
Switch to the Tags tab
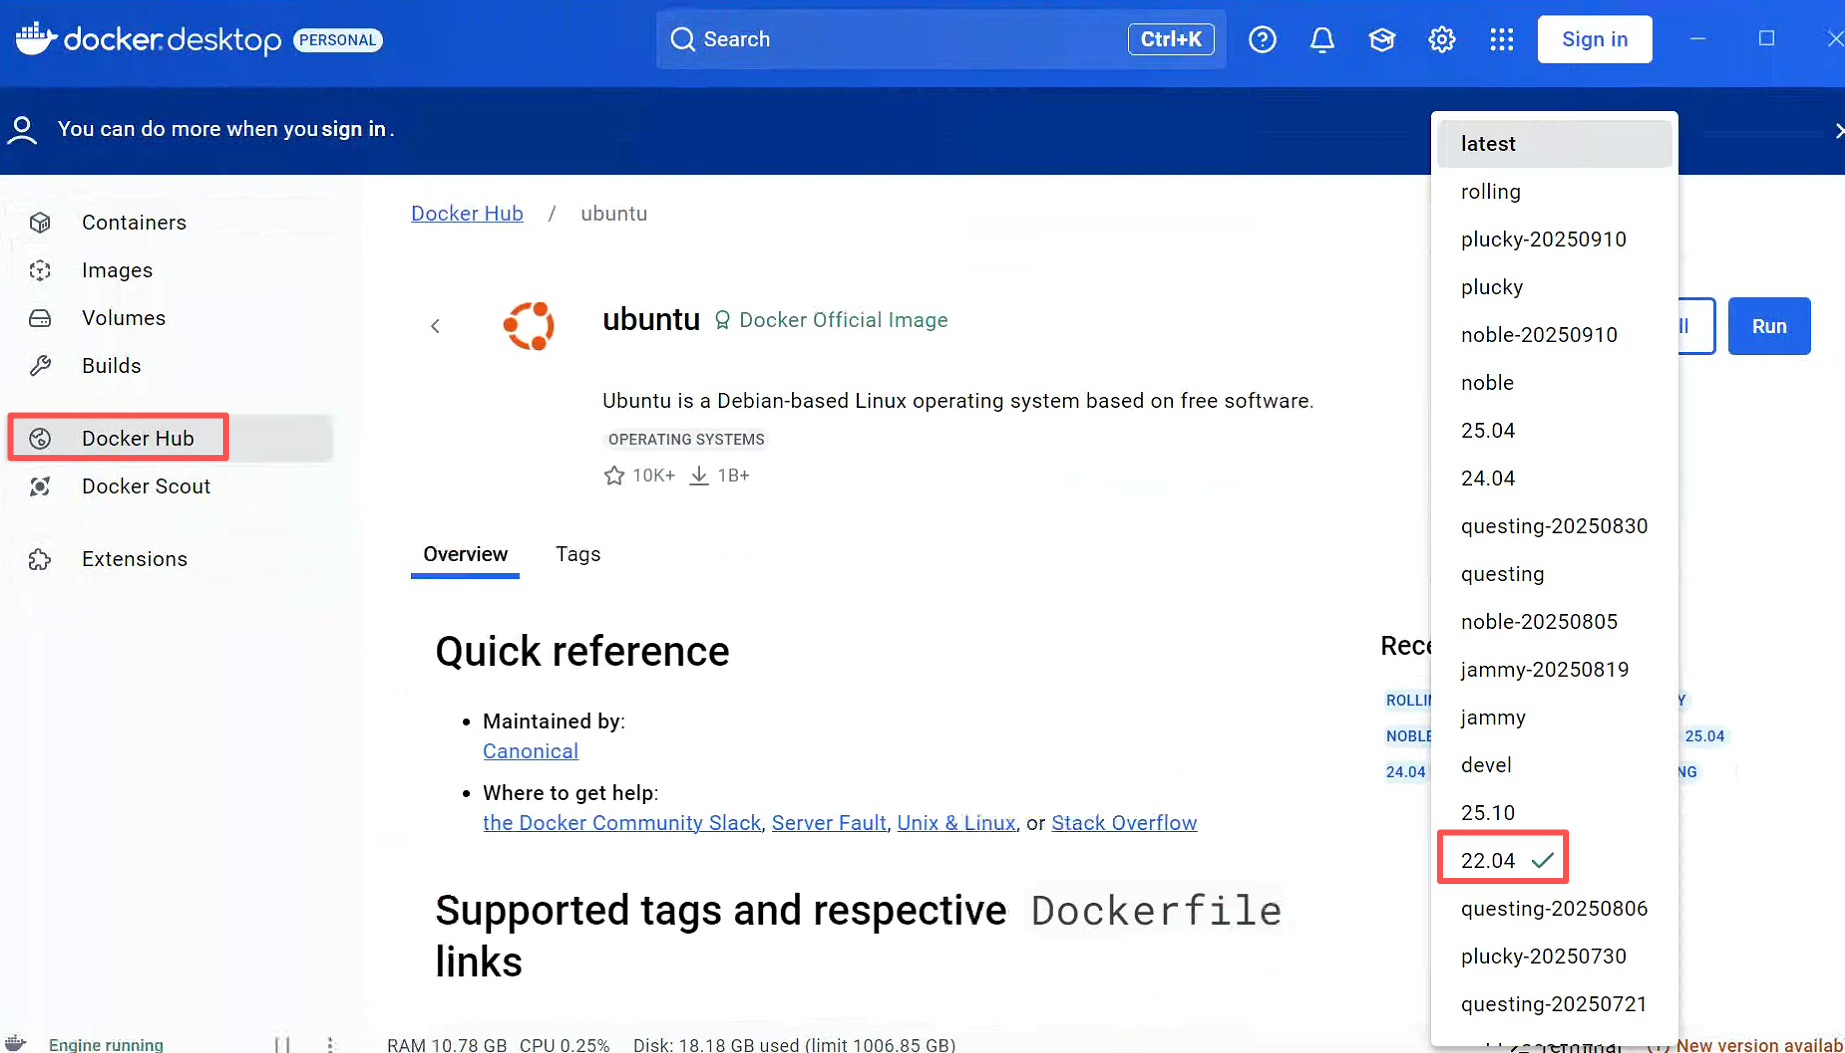click(578, 554)
